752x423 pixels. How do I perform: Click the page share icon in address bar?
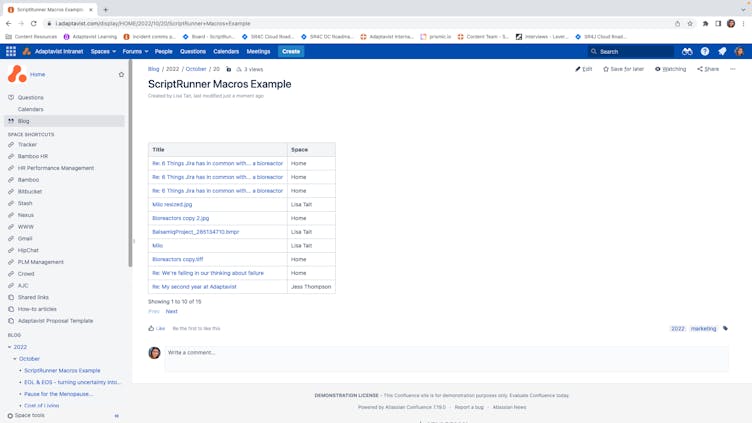tap(677, 24)
